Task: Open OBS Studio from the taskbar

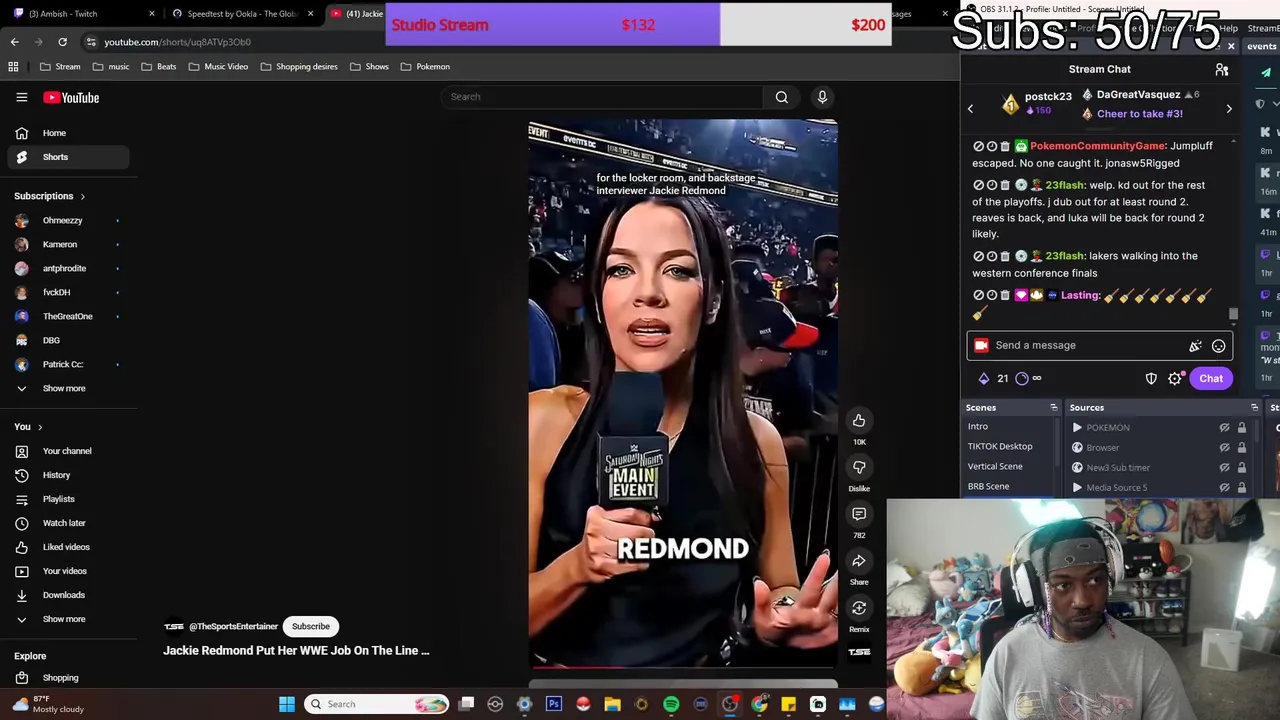Action: (730, 704)
